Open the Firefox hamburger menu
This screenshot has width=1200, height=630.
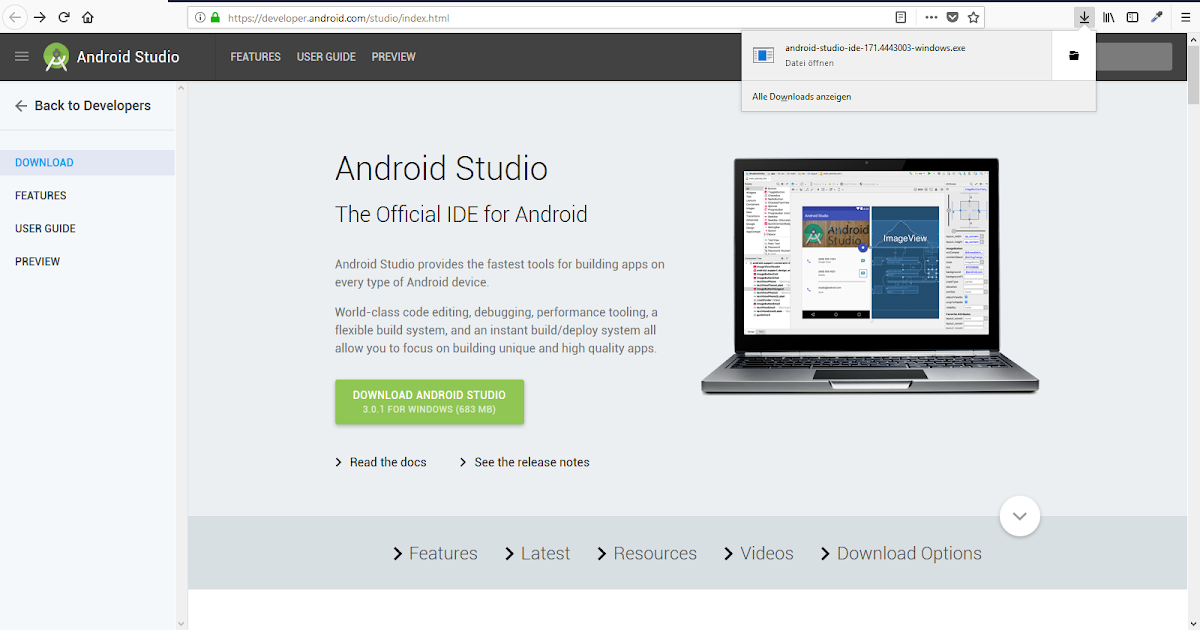(1186, 17)
